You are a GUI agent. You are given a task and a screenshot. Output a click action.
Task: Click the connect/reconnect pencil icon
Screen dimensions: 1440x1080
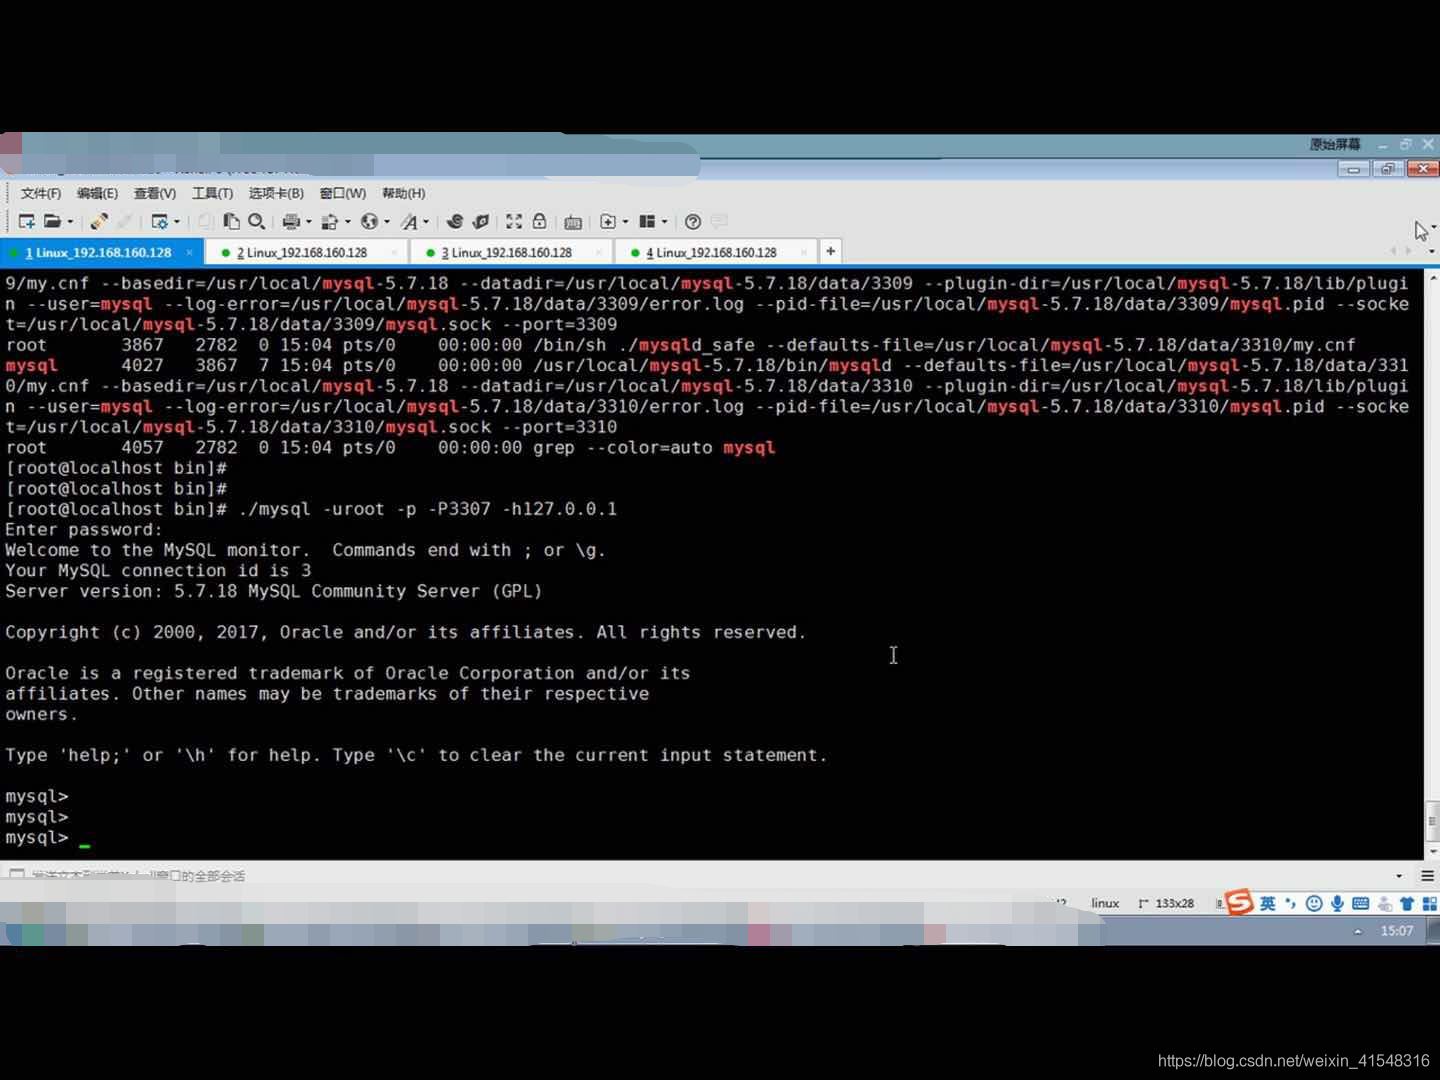[99, 221]
